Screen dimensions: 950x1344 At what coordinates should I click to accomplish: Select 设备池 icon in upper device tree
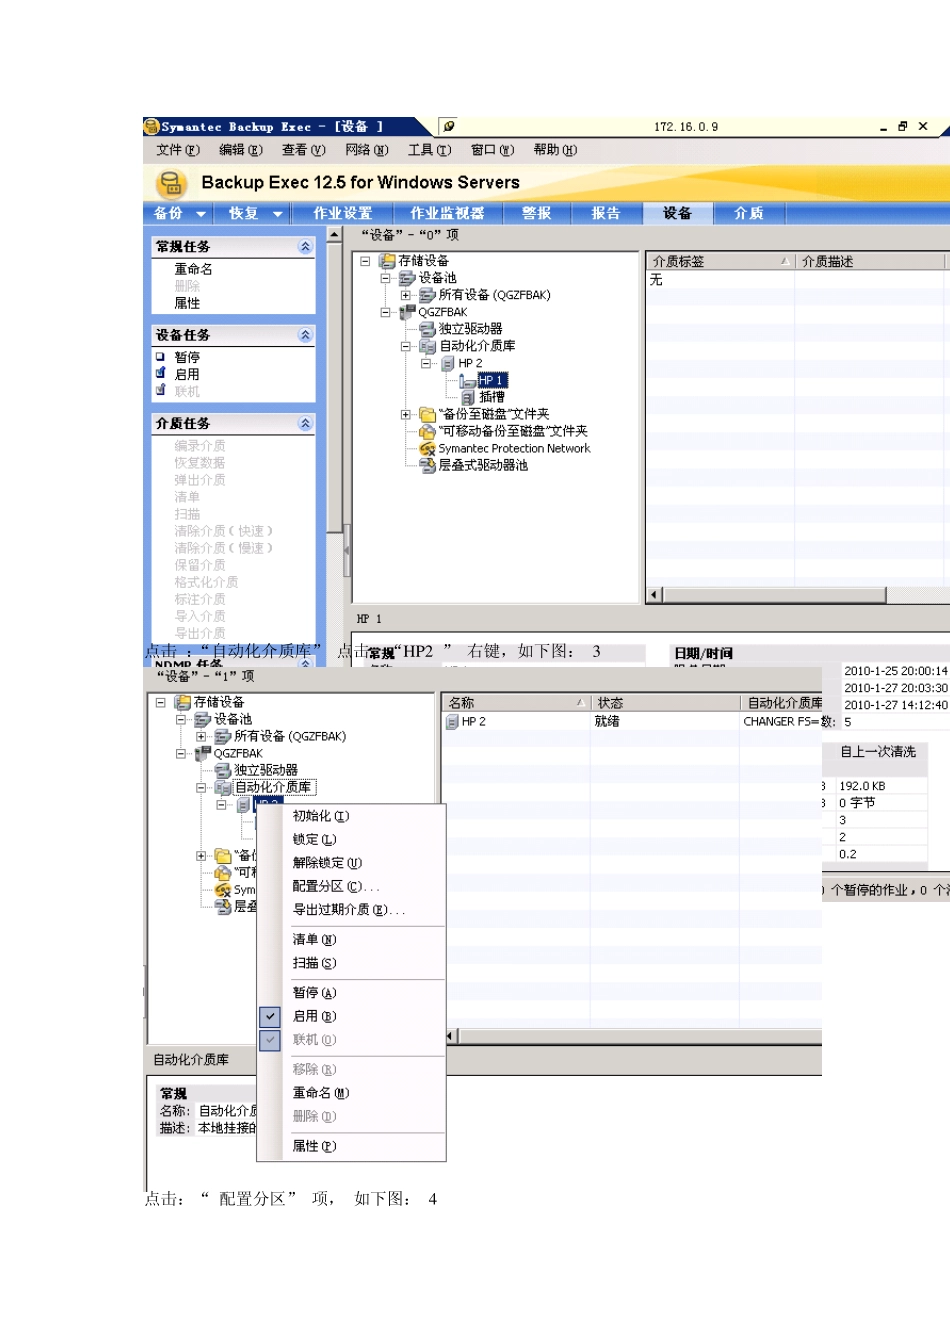click(407, 278)
